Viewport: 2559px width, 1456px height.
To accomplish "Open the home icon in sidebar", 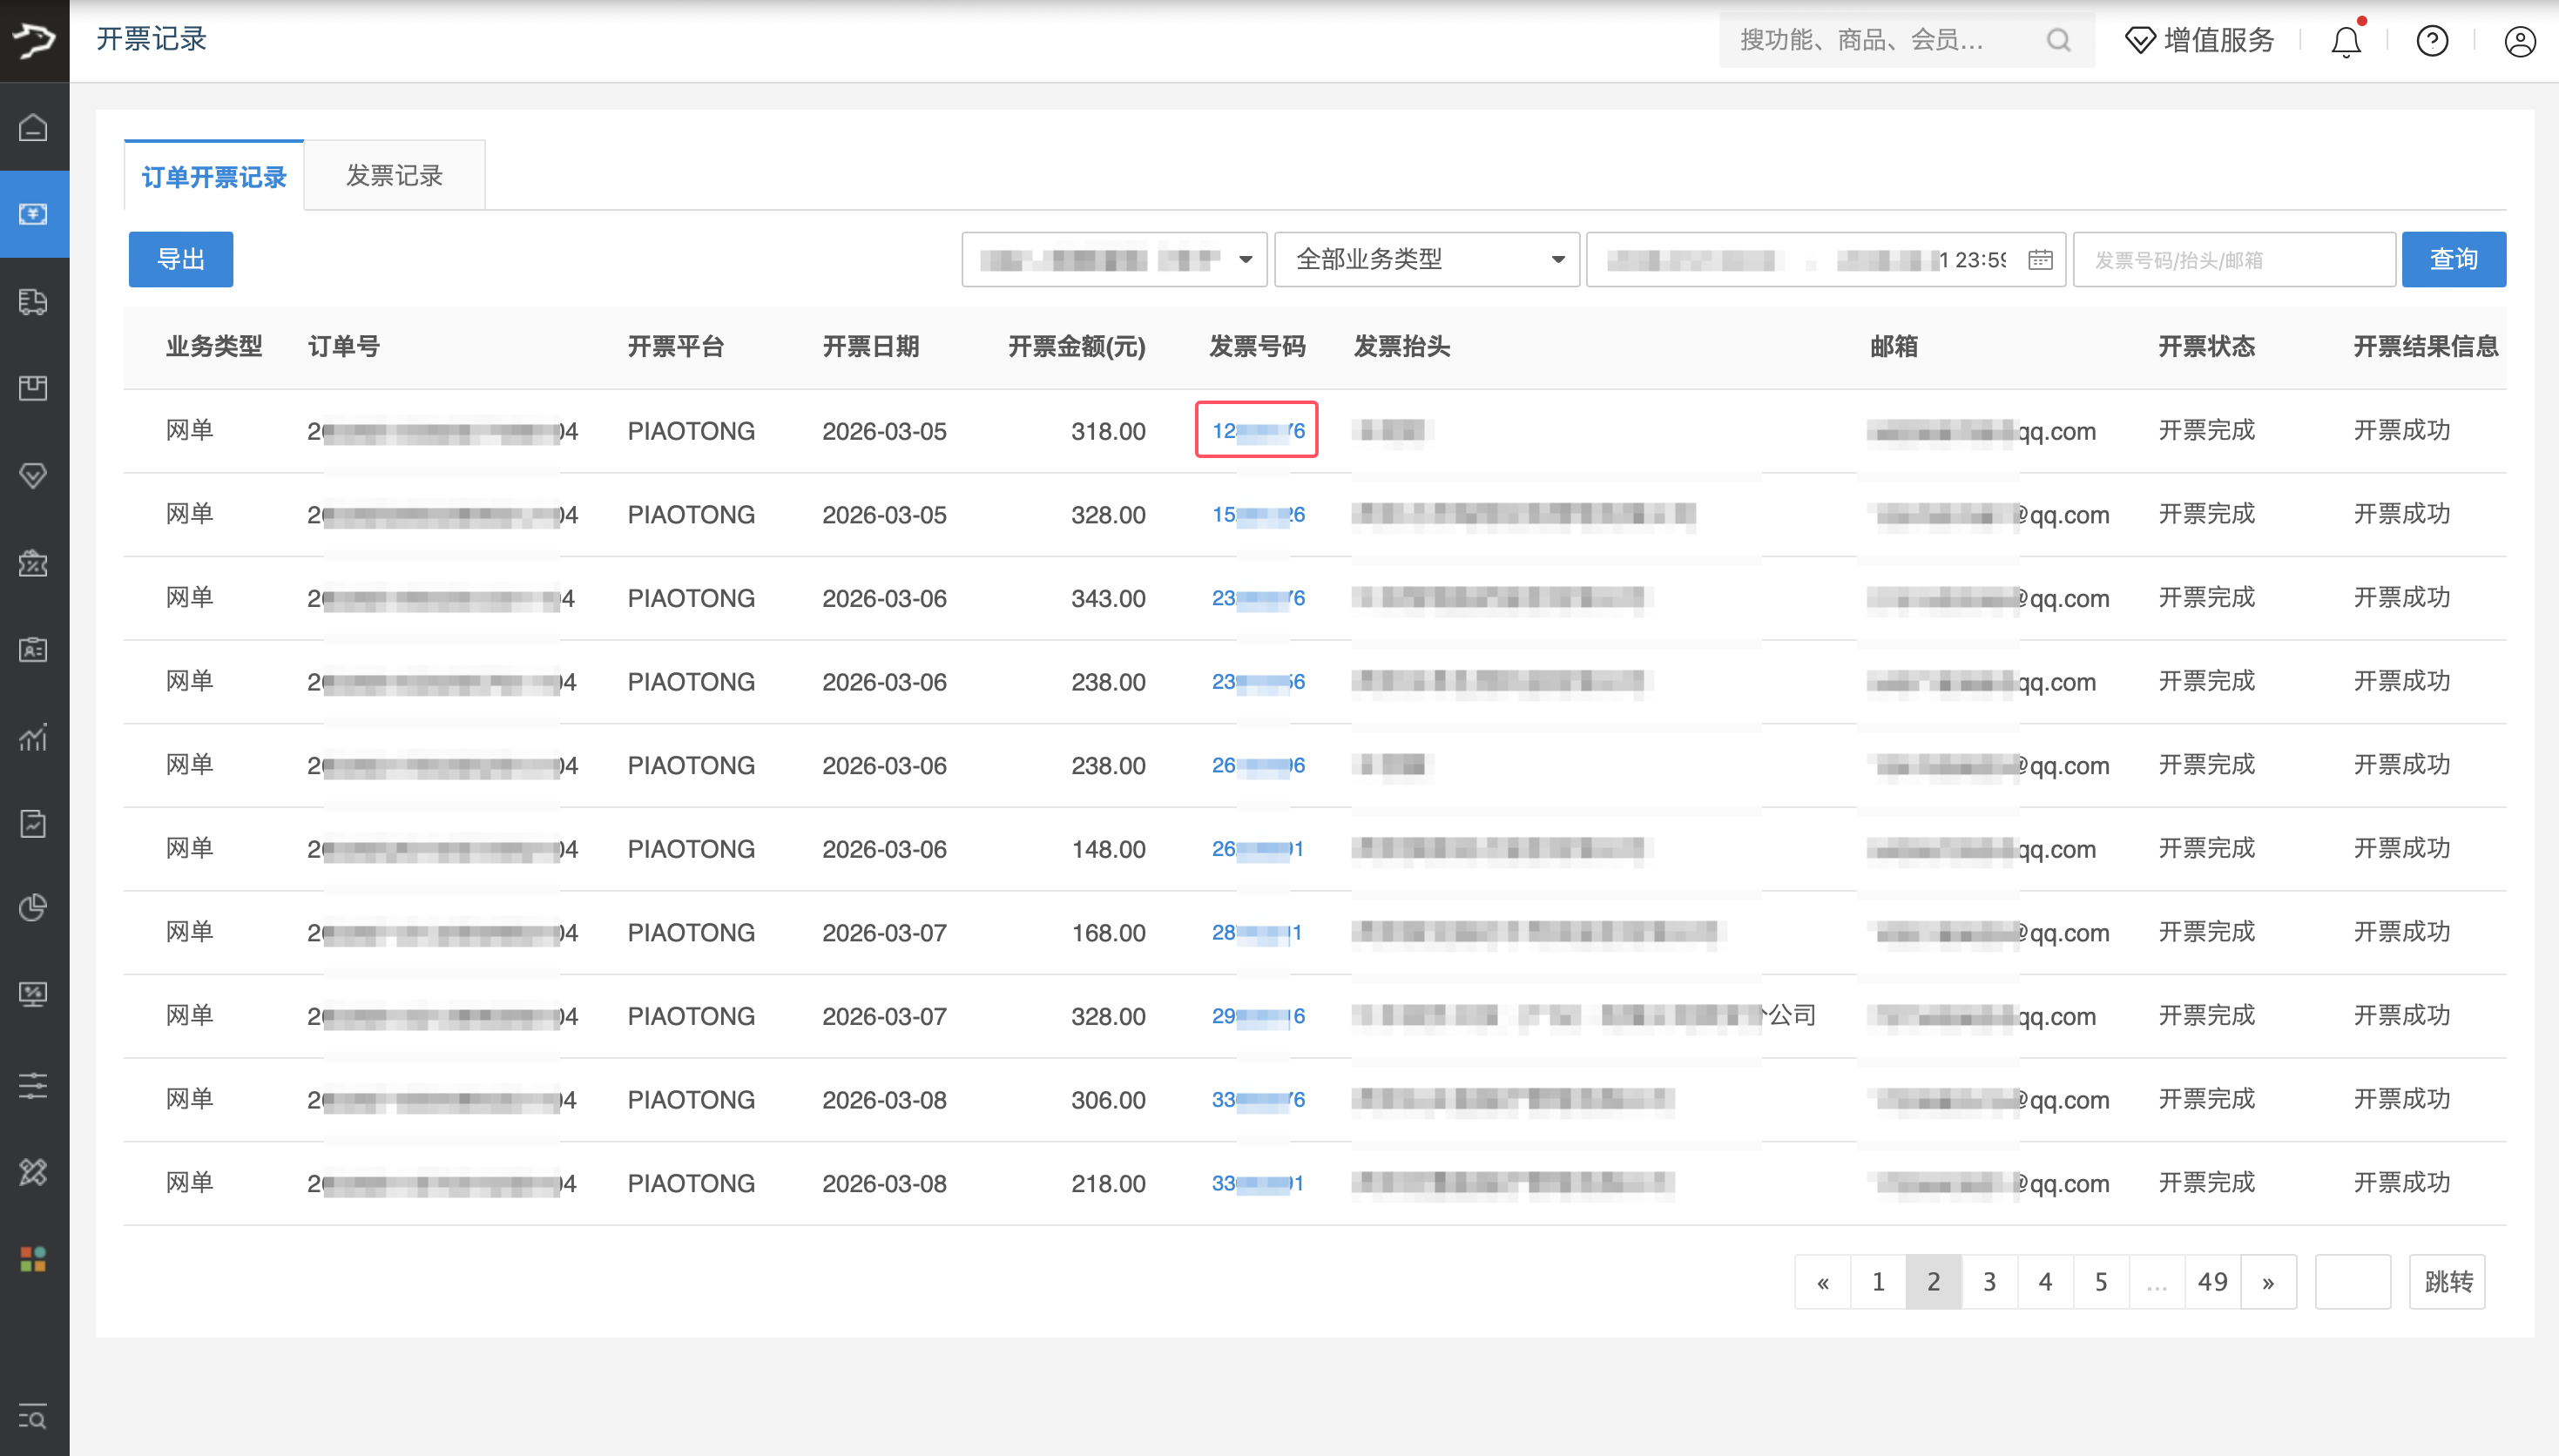I will tap(33, 127).
